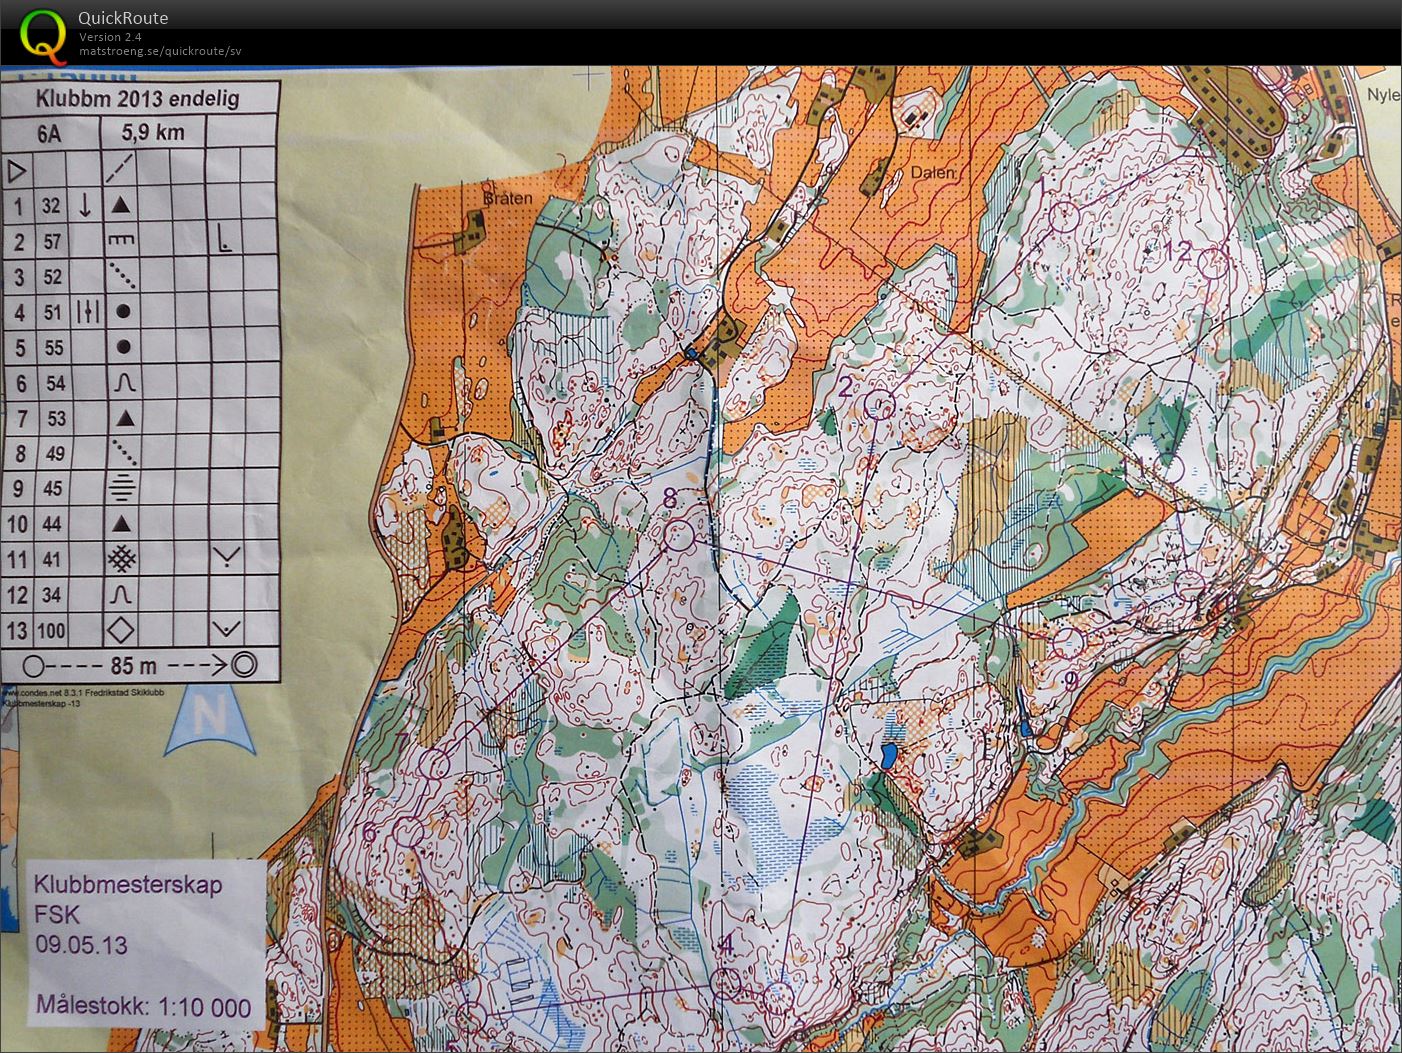
Task: Click control code 41 in row 11
Action: click(x=51, y=560)
